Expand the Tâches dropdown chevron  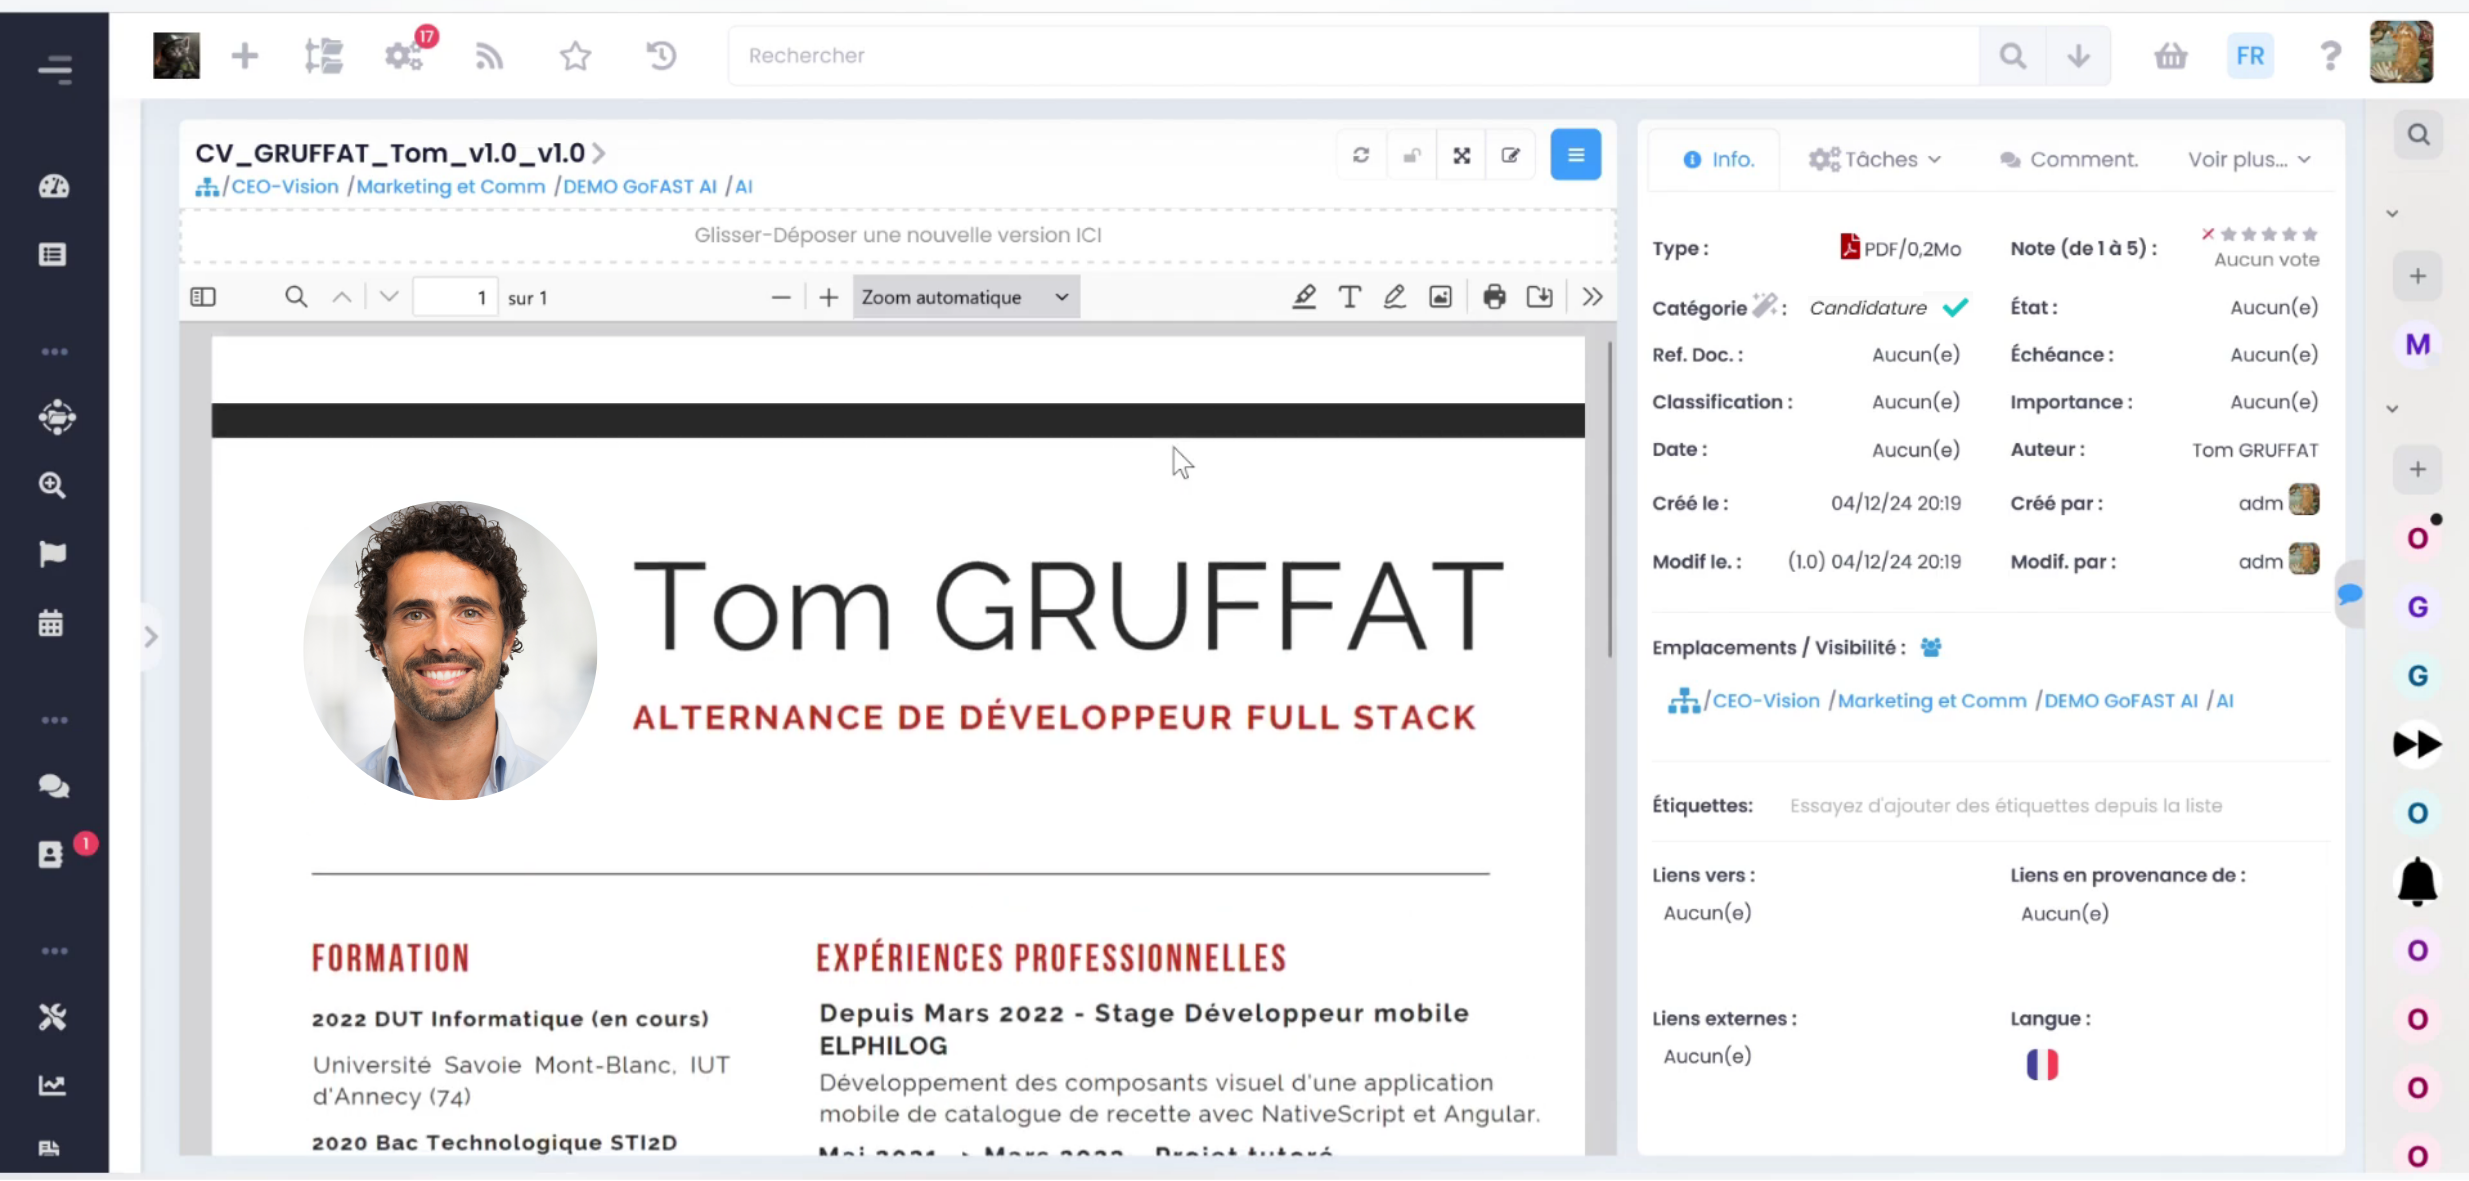(x=1934, y=159)
